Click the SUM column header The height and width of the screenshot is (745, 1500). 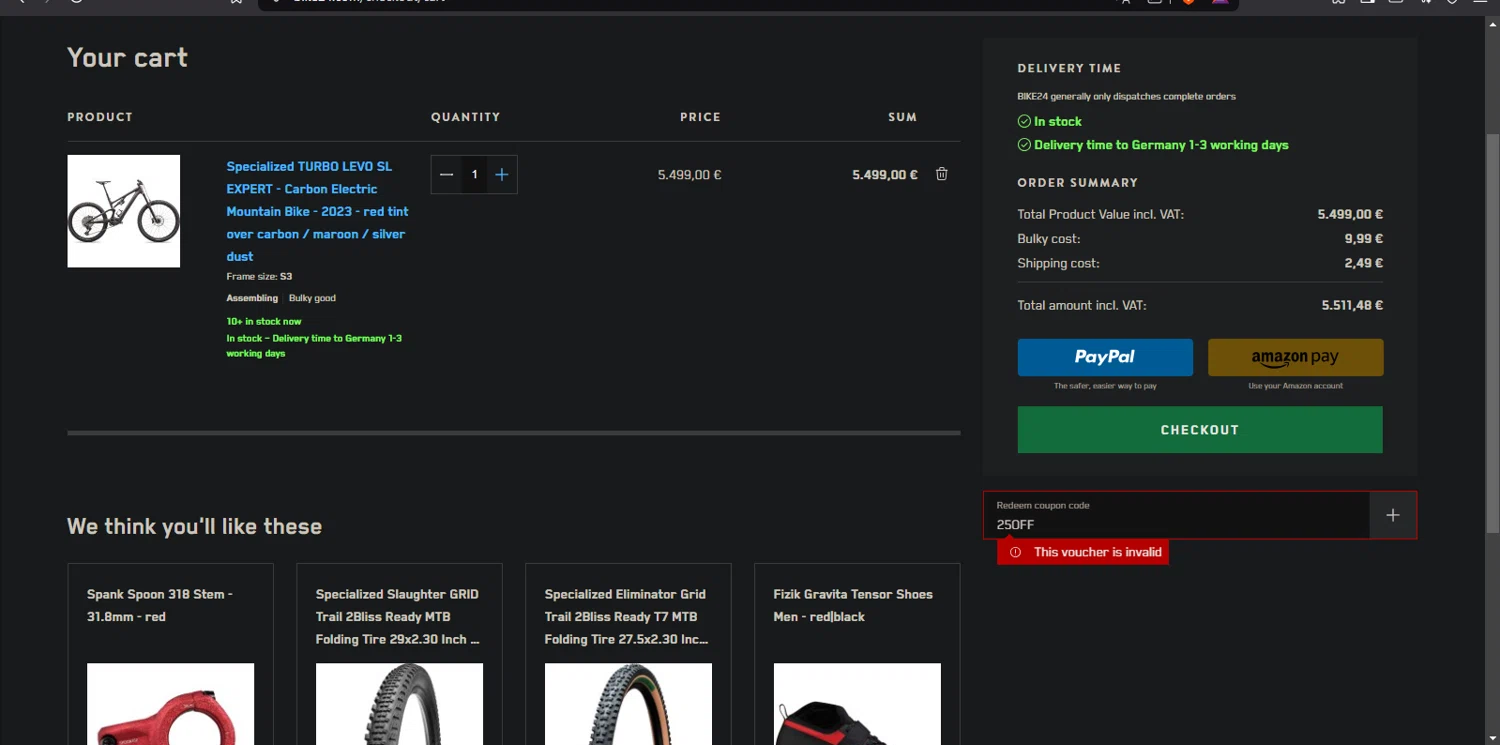coord(902,117)
